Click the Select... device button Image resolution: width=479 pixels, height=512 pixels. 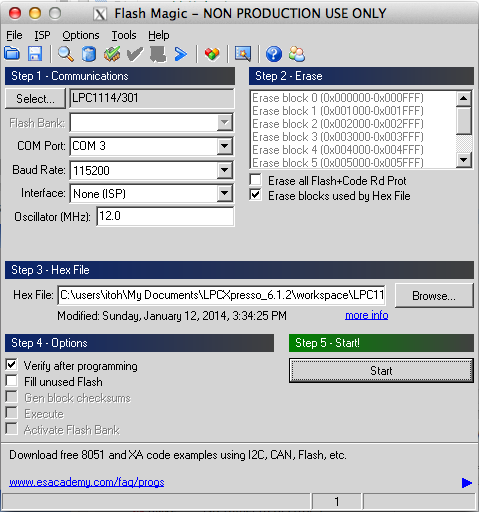coord(35,99)
